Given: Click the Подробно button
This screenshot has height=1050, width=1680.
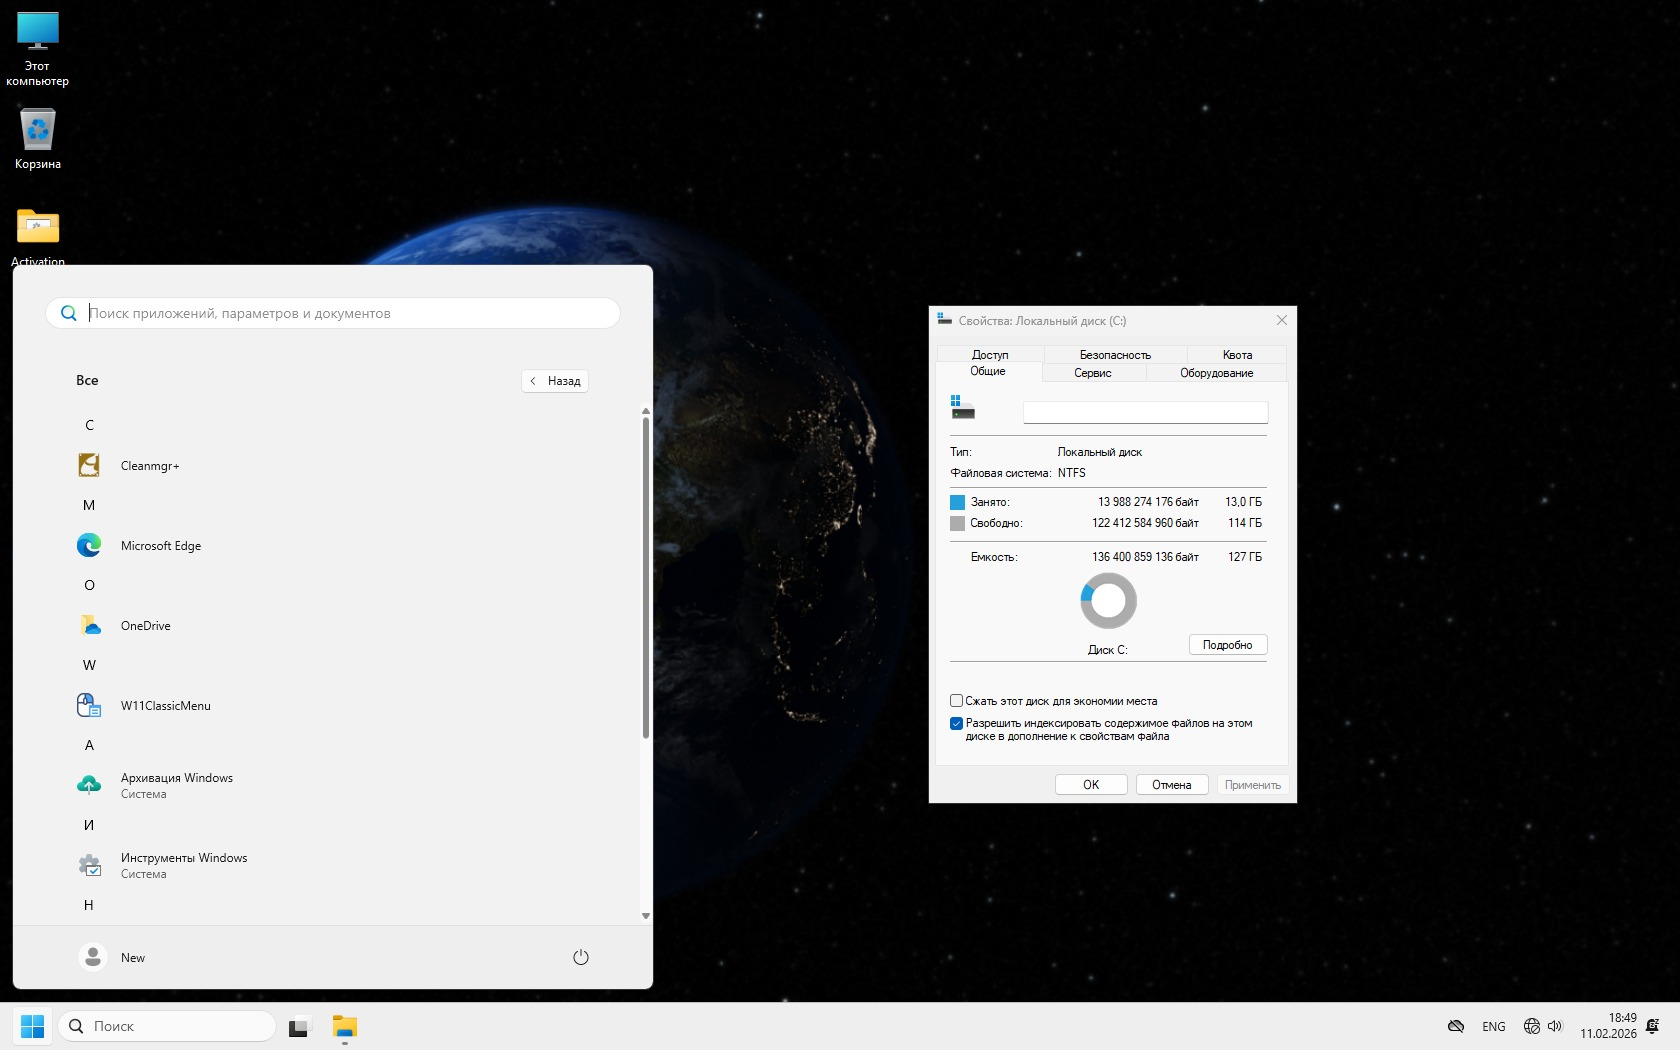Looking at the screenshot, I should (x=1227, y=645).
